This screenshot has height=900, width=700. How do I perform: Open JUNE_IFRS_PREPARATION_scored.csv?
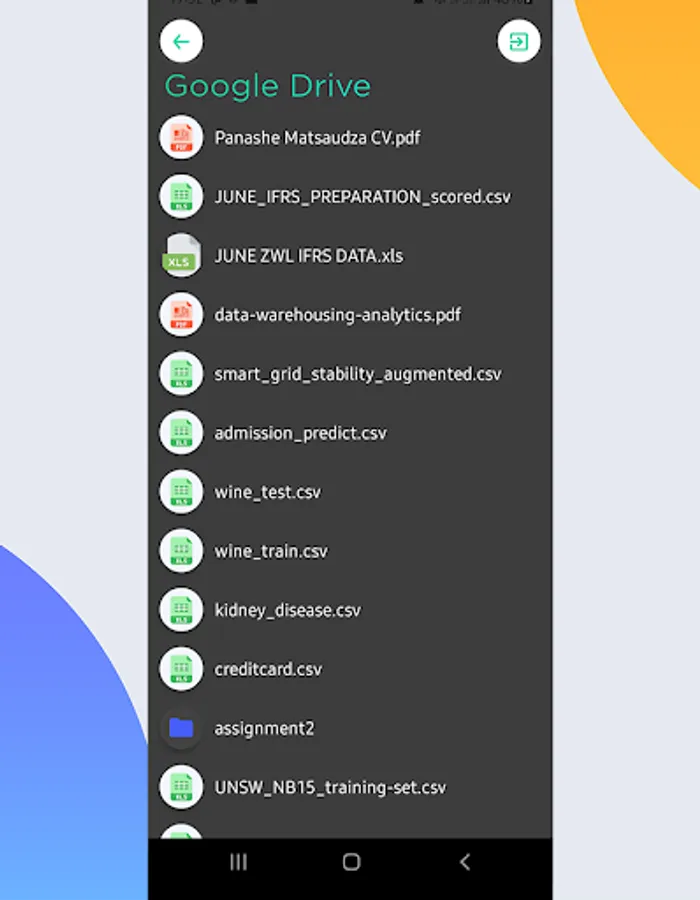tap(350, 197)
